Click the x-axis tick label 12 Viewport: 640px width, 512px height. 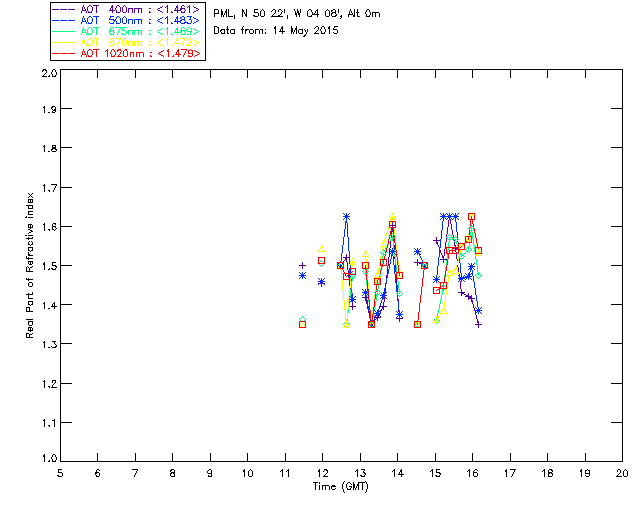322,473
